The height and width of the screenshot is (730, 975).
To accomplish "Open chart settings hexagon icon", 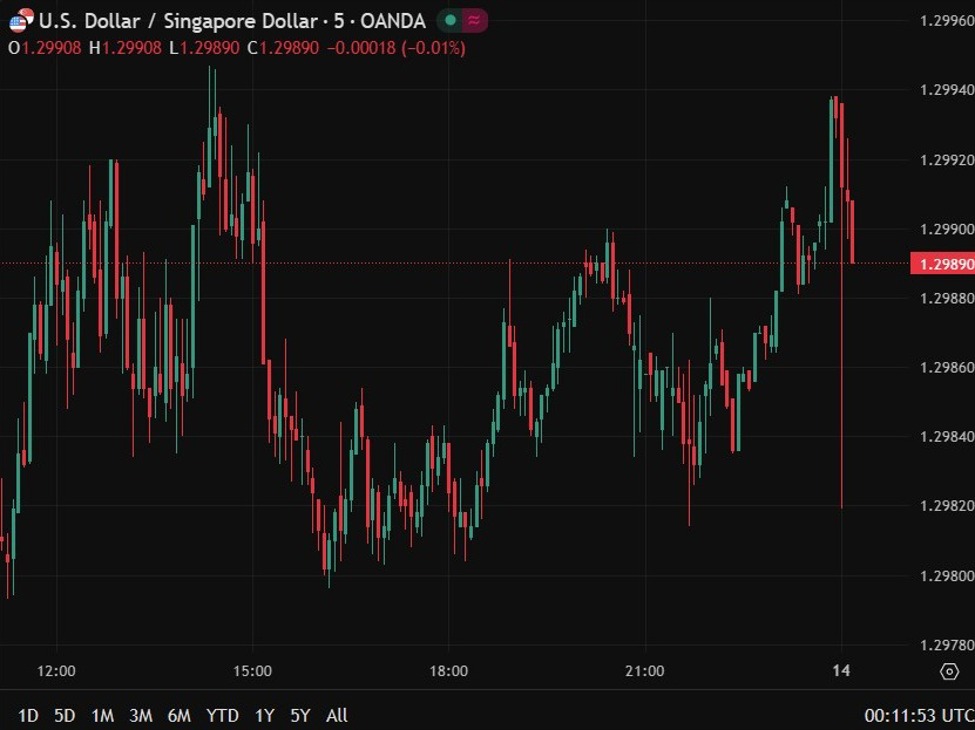I will click(947, 671).
